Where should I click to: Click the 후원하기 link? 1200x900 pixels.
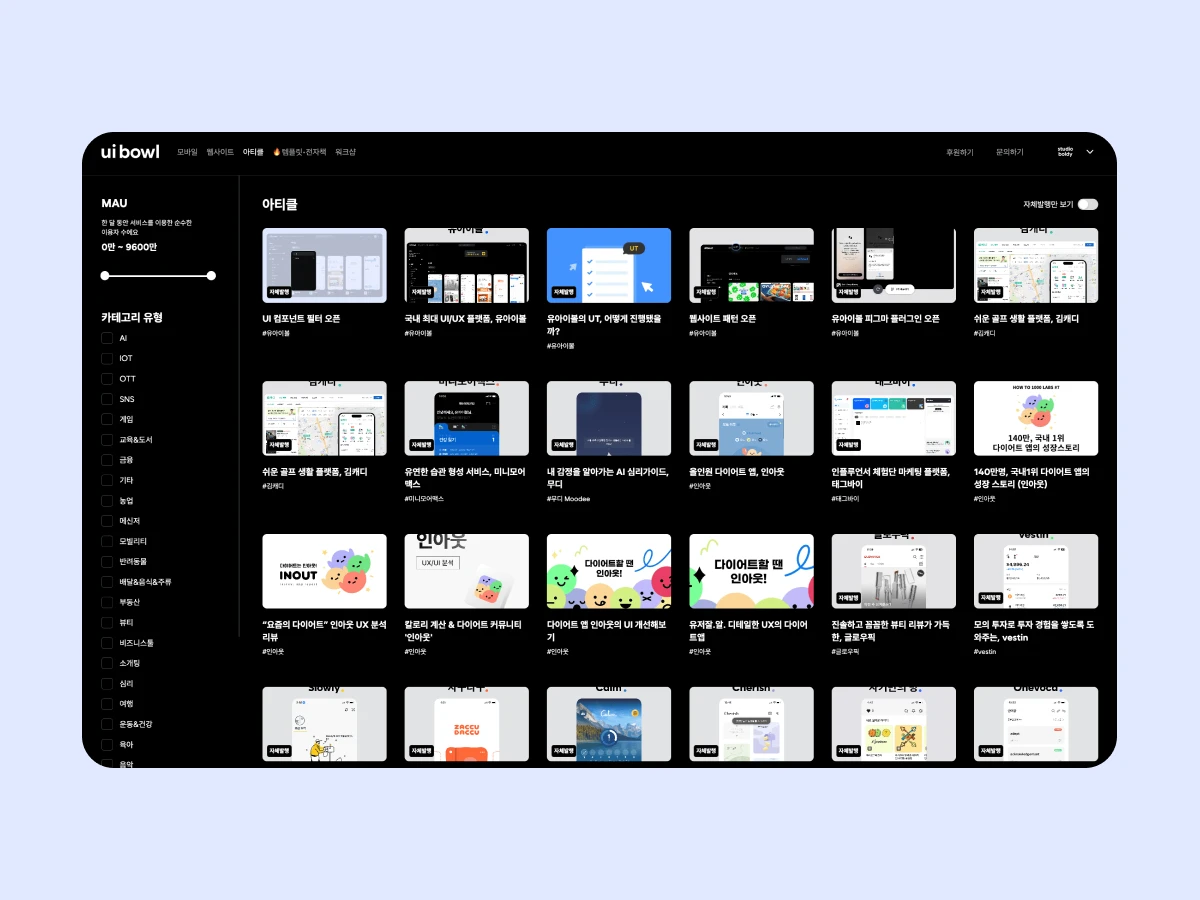point(960,152)
